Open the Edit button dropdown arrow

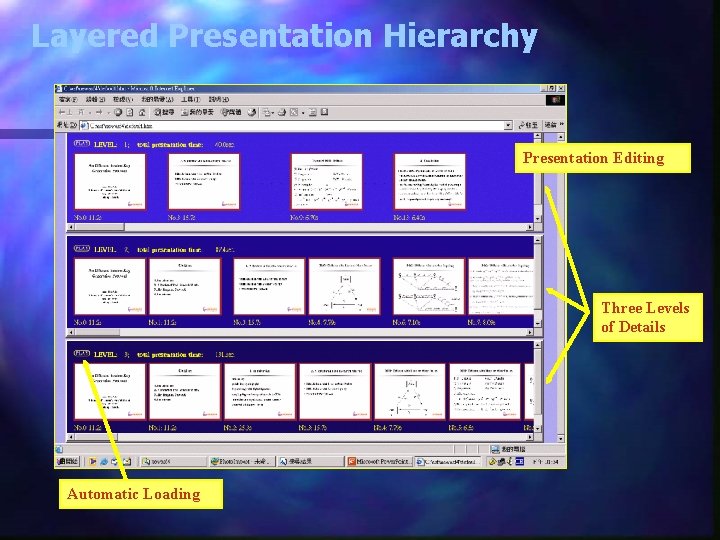[303, 112]
